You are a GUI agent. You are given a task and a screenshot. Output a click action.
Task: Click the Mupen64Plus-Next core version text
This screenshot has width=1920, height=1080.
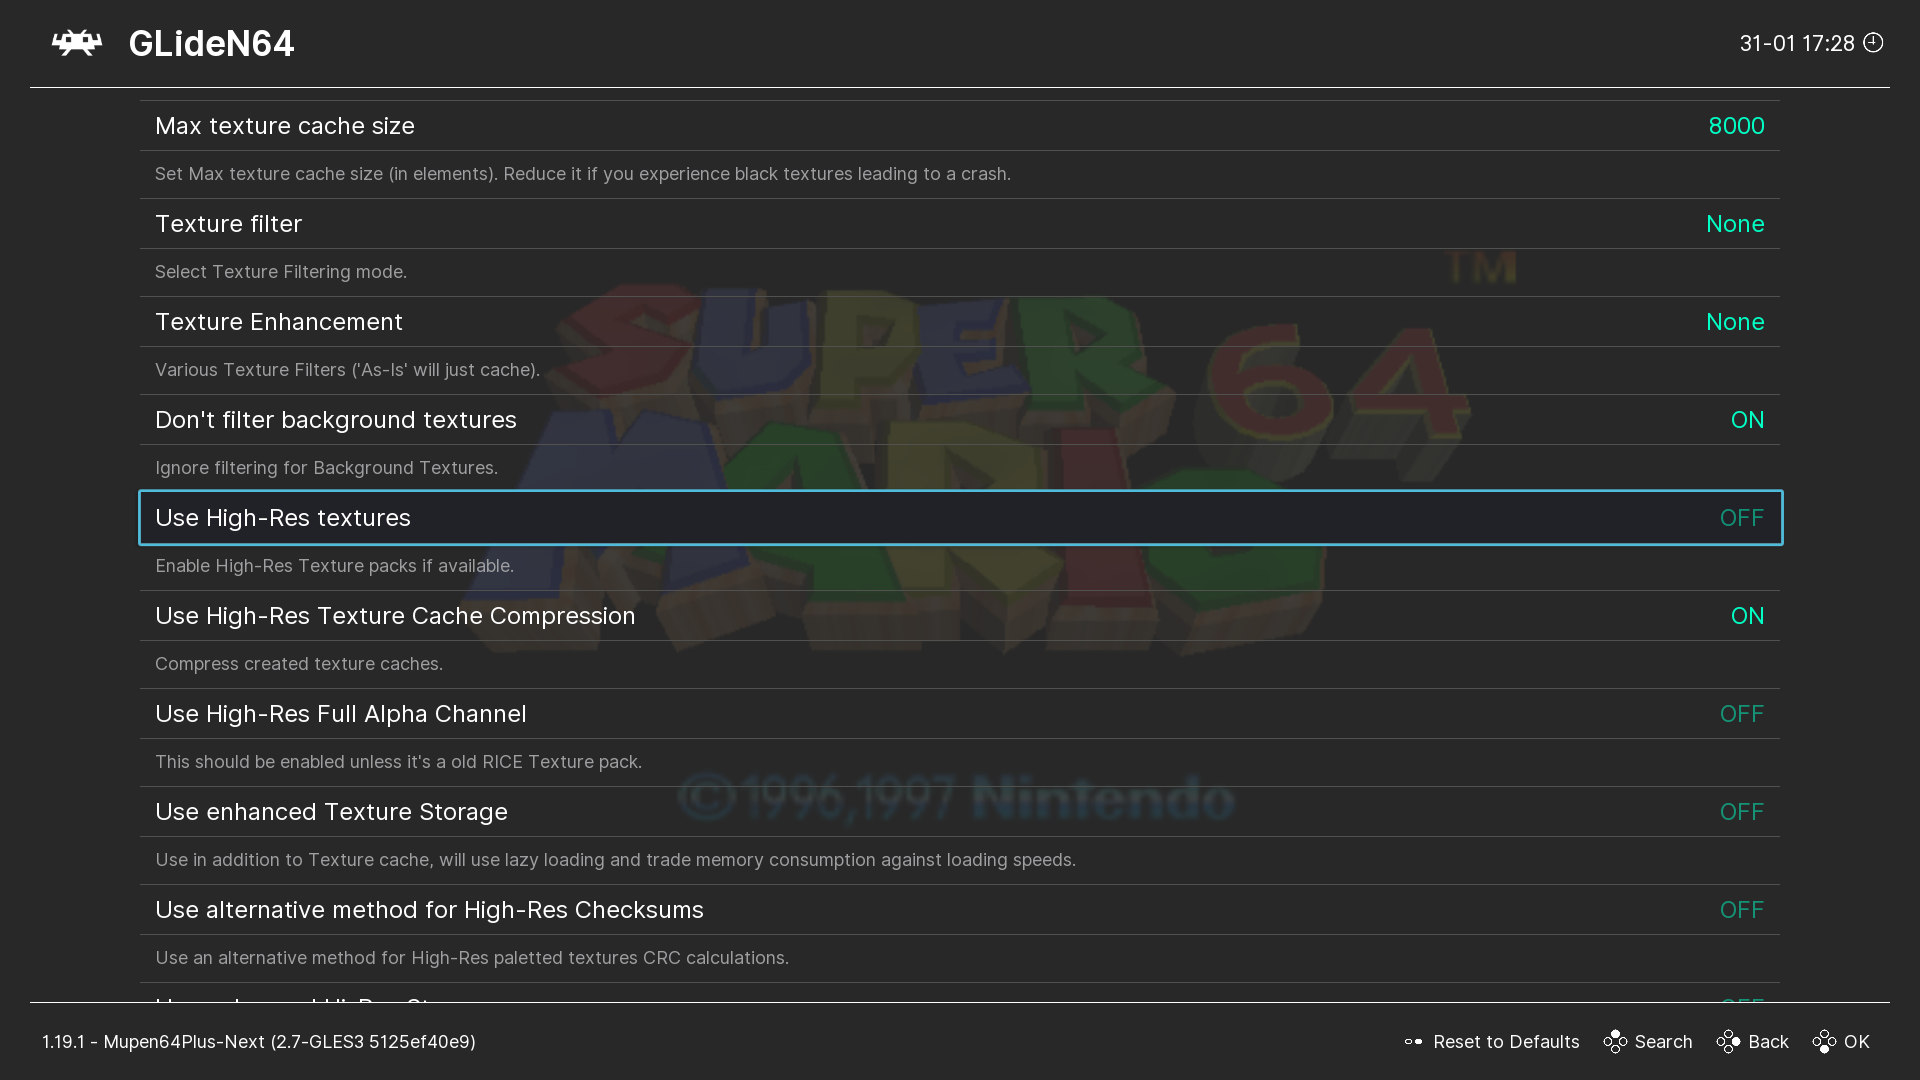(x=259, y=1042)
